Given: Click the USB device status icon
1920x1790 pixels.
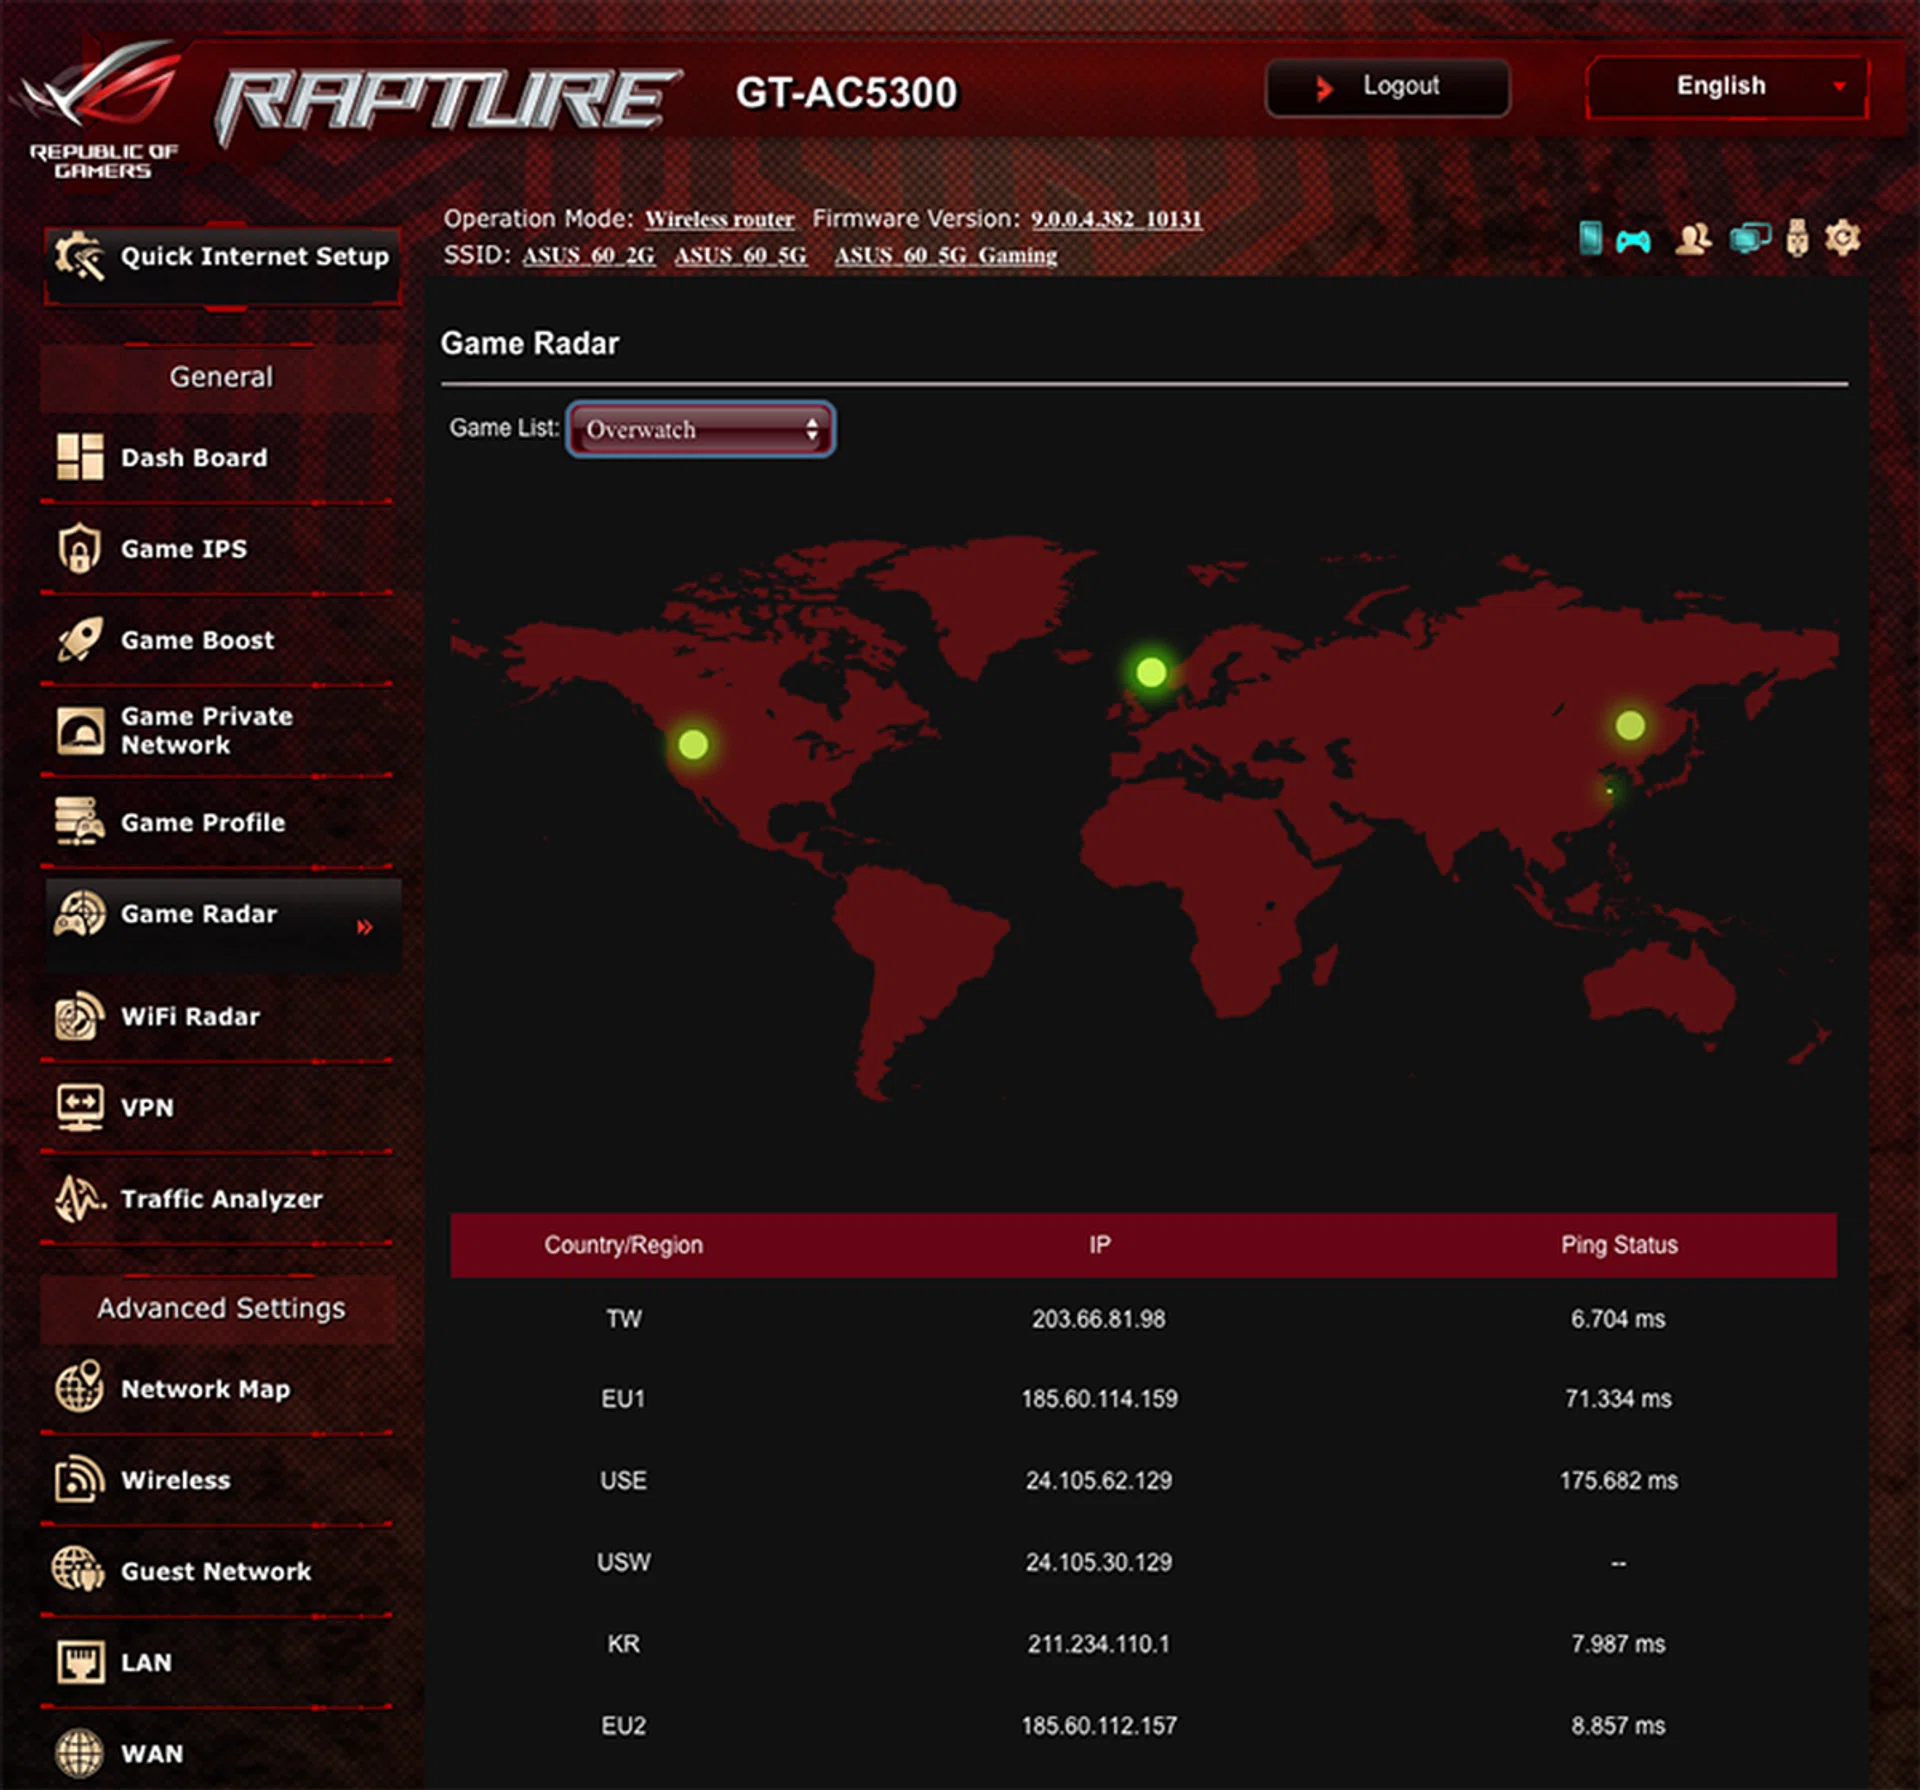Looking at the screenshot, I should pos(1797,238).
